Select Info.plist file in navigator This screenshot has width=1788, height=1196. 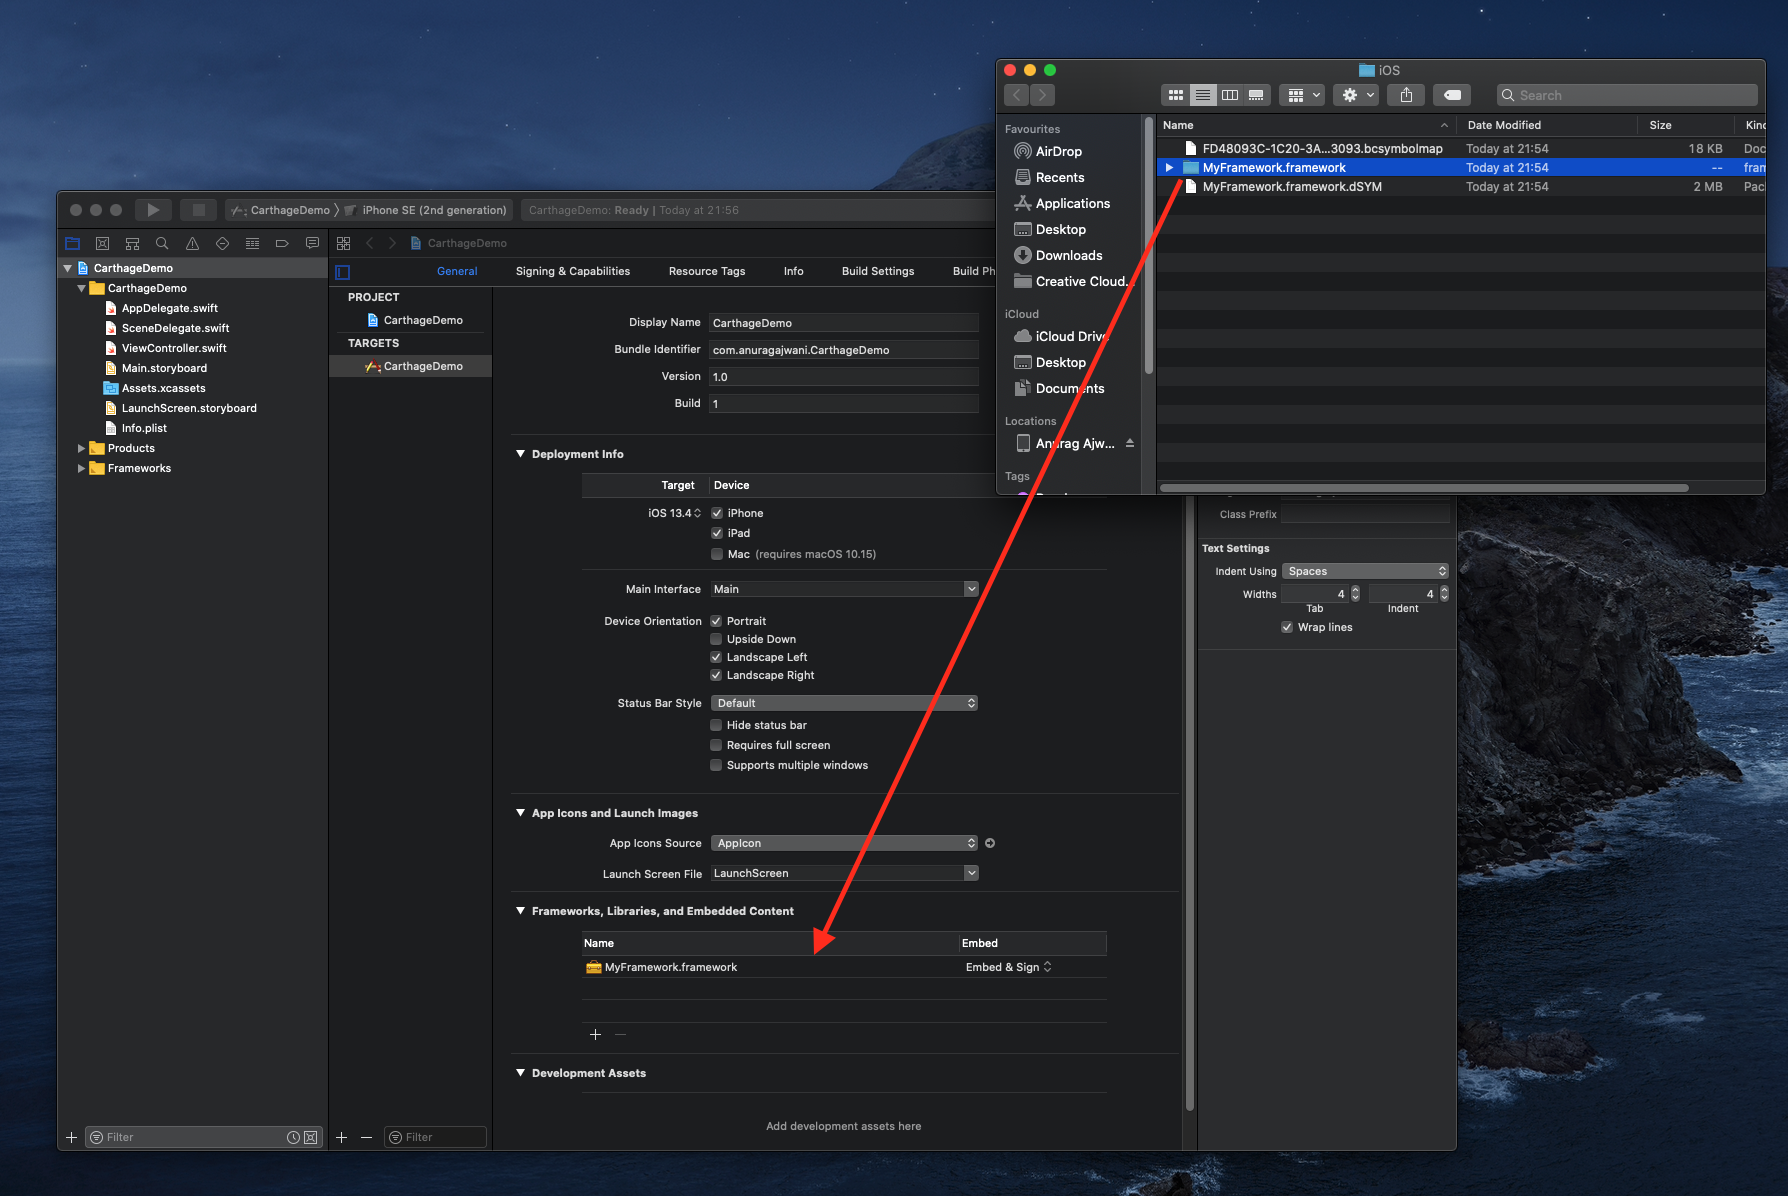[144, 428]
